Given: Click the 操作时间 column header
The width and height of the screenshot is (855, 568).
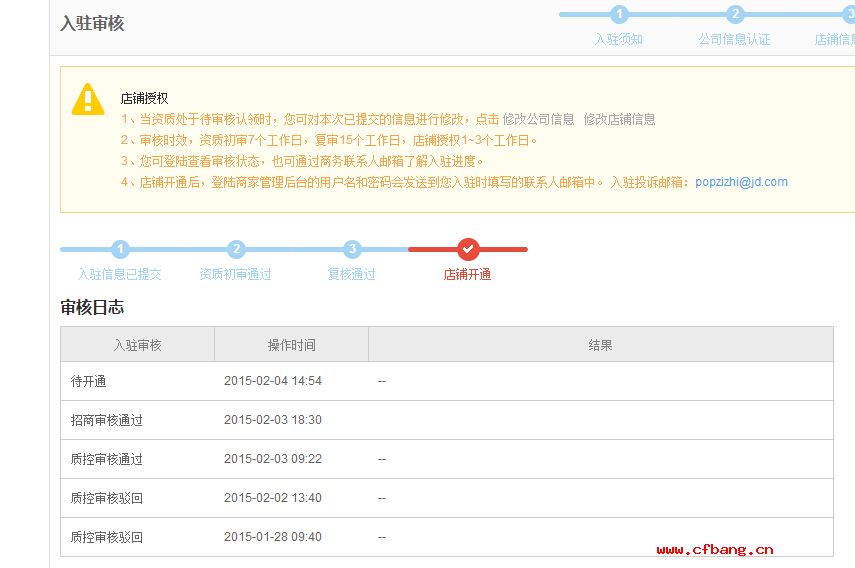Looking at the screenshot, I should (291, 345).
